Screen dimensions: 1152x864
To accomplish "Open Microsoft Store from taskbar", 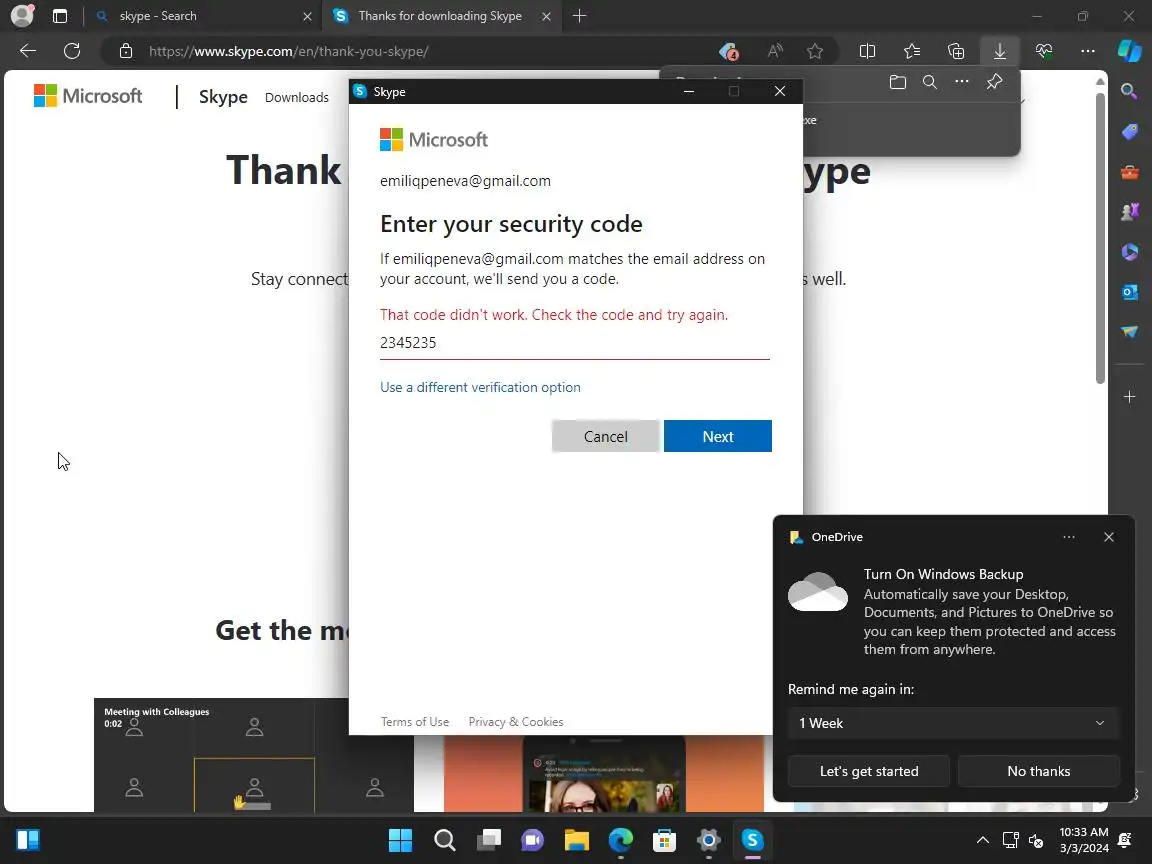I will pos(665,840).
